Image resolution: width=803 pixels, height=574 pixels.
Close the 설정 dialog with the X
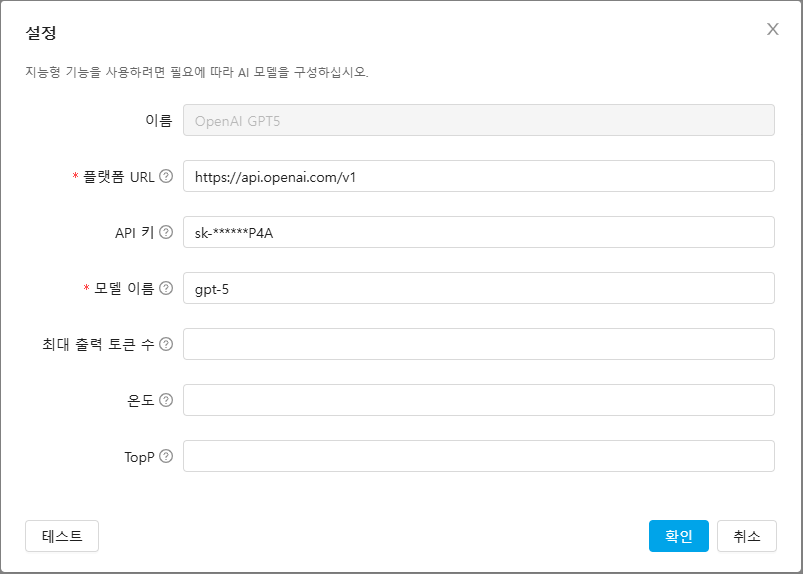(x=772, y=29)
